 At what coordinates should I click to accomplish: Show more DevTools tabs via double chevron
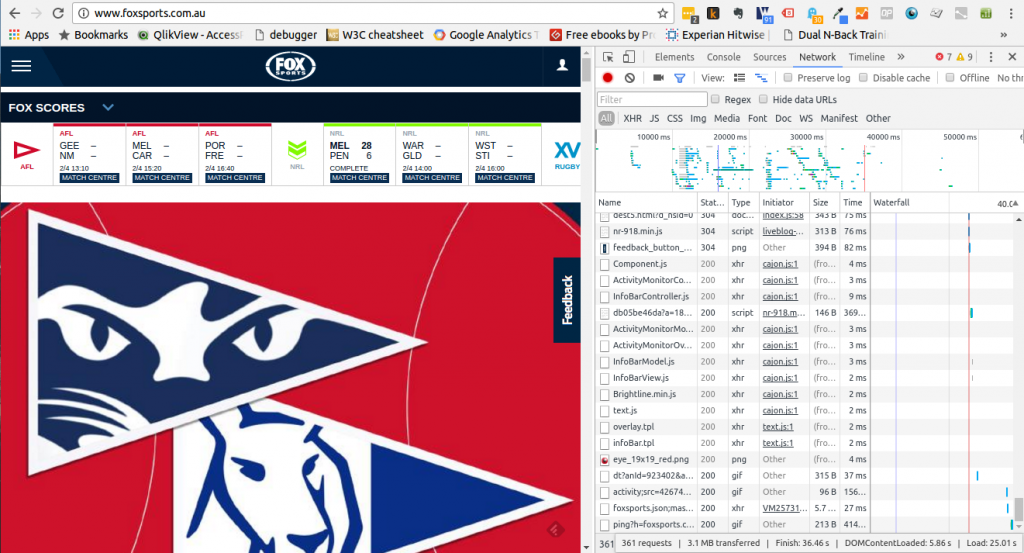901,57
